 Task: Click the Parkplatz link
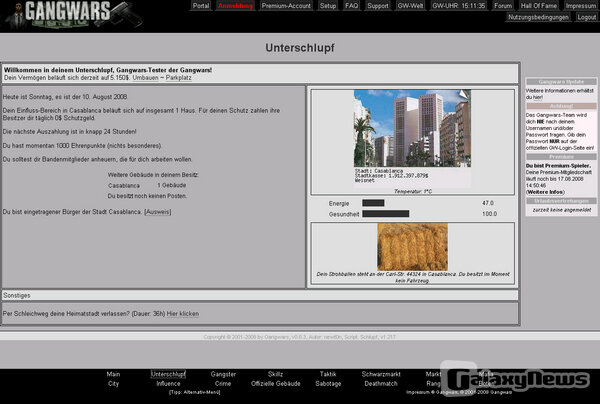pyautogui.click(x=178, y=78)
